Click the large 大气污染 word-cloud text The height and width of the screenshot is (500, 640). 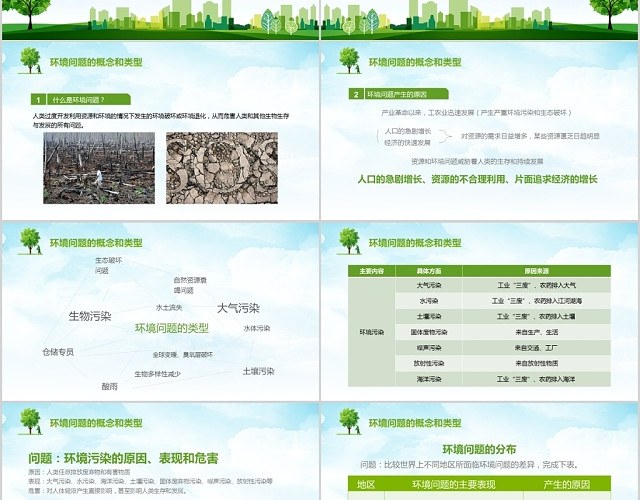[x=238, y=308]
